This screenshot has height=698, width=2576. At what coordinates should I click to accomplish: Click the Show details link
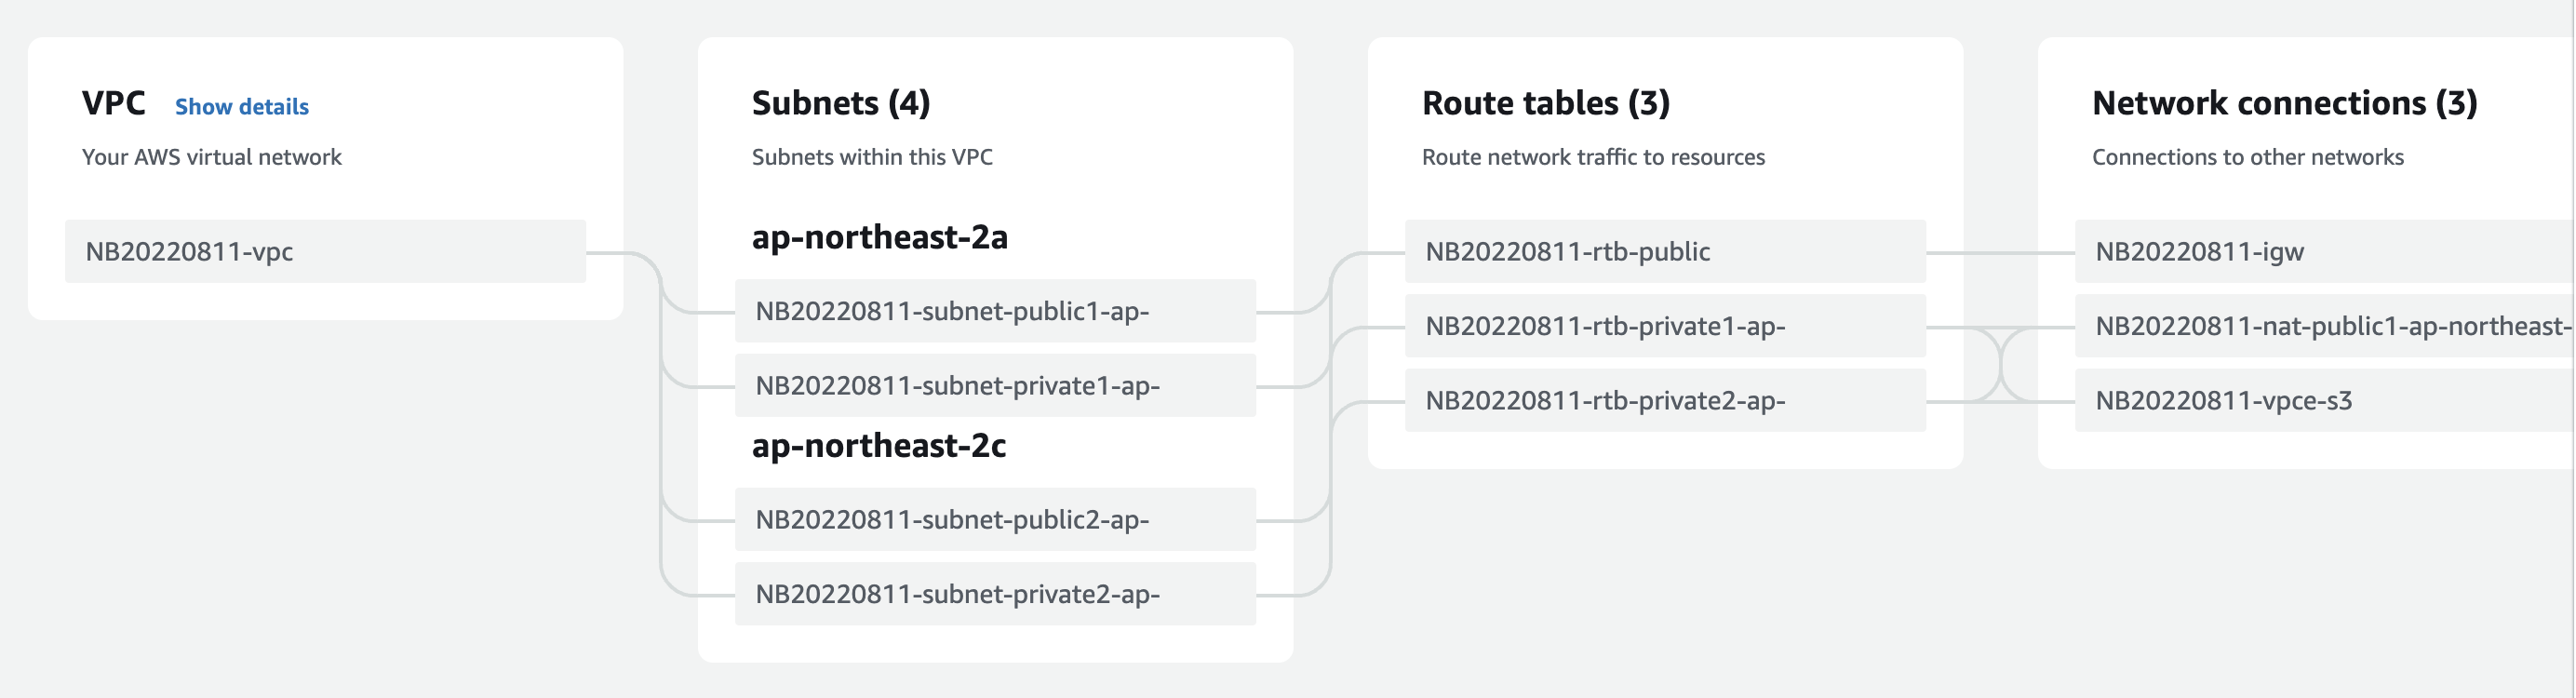click(x=241, y=107)
